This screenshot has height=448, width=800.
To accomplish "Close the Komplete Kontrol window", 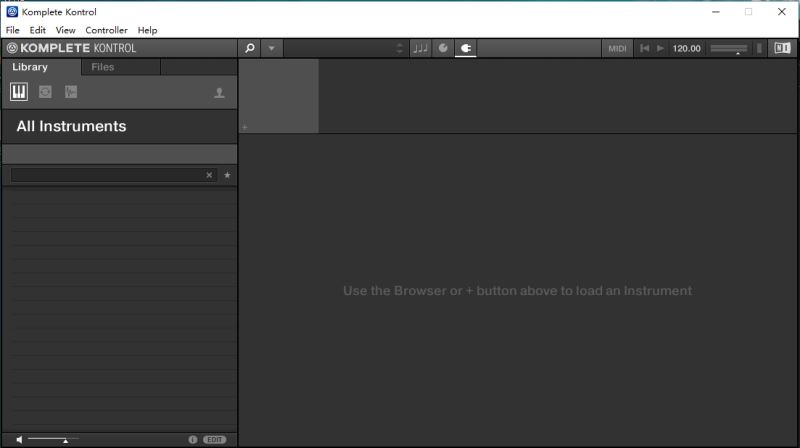I will click(781, 11).
